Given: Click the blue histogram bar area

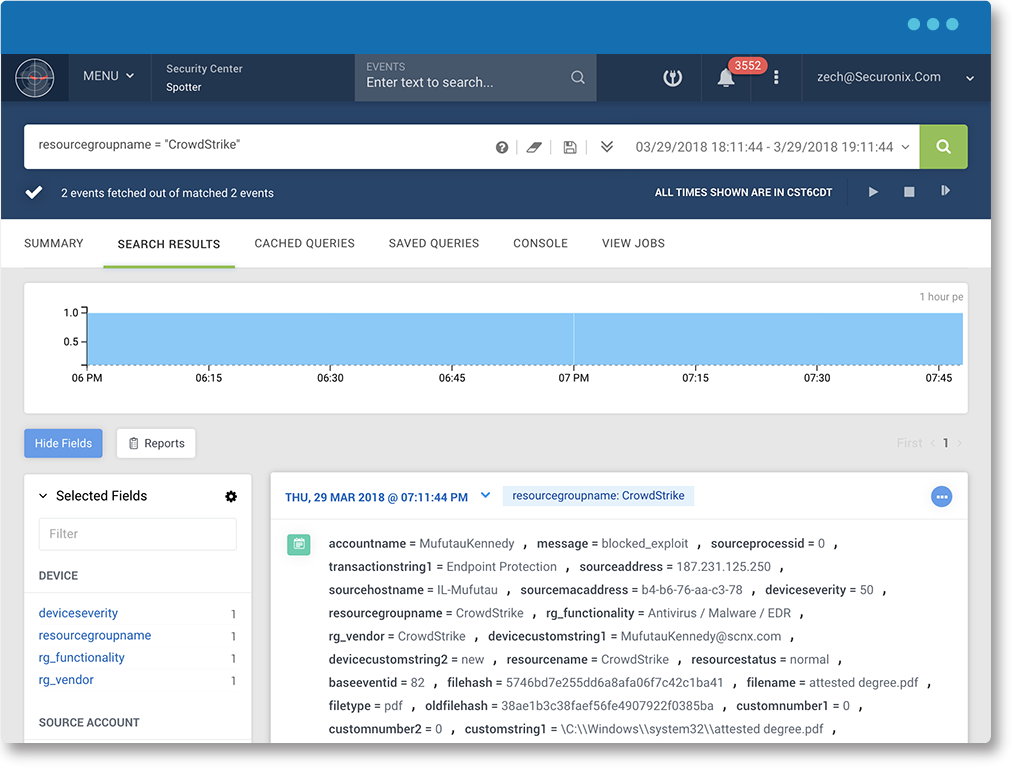Looking at the screenshot, I should pyautogui.click(x=525, y=338).
